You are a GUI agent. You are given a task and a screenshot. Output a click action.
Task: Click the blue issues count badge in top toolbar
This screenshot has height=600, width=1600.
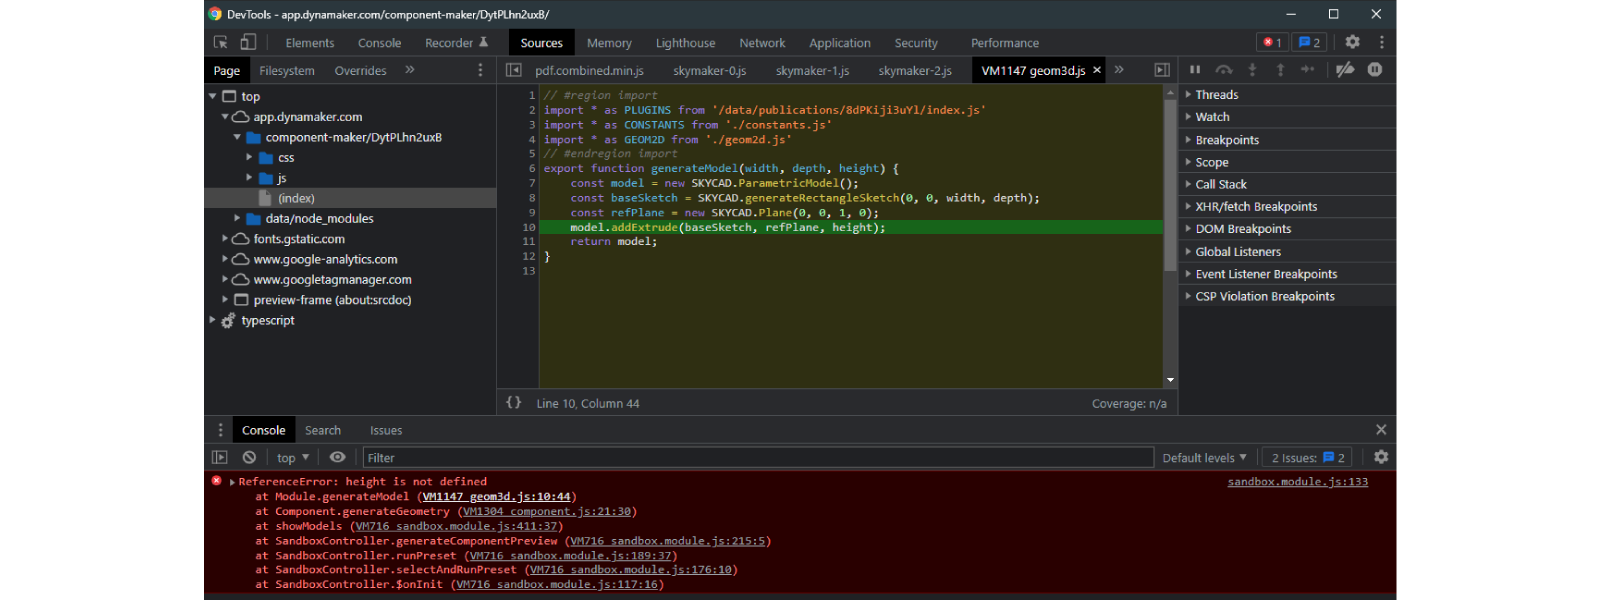1309,42
